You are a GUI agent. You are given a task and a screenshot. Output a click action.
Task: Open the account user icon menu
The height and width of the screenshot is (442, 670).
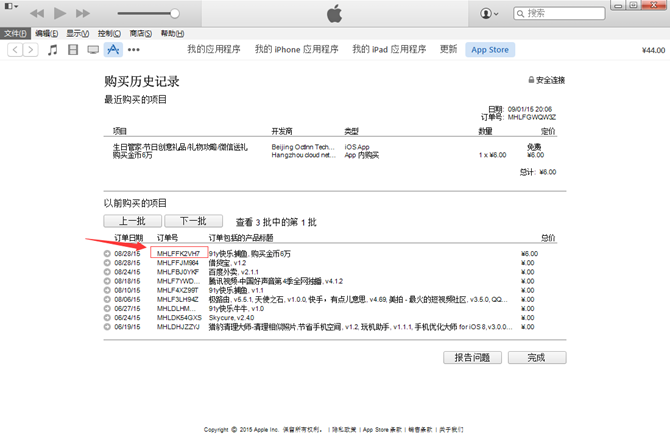(x=489, y=14)
